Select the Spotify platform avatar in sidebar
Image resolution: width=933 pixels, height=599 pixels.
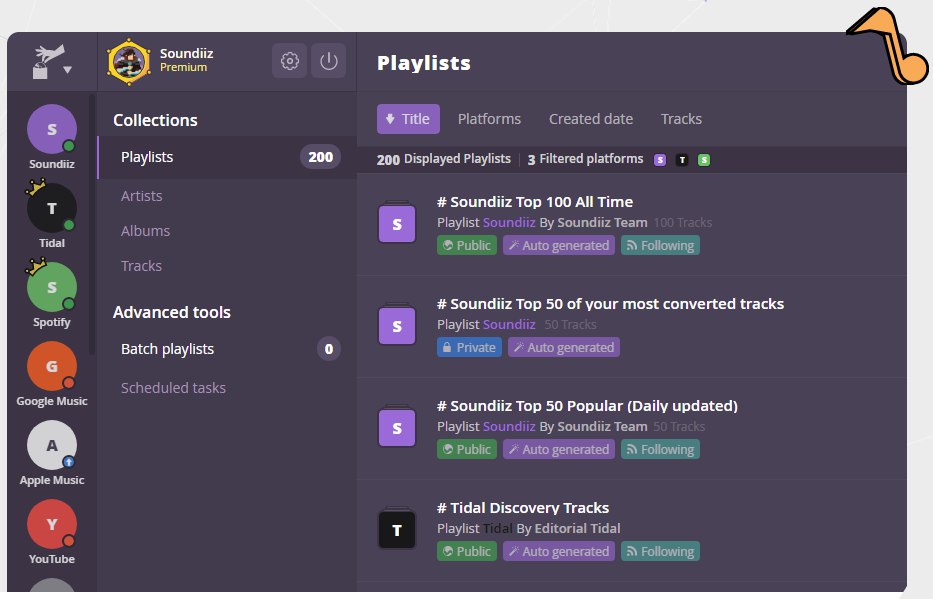click(x=52, y=287)
